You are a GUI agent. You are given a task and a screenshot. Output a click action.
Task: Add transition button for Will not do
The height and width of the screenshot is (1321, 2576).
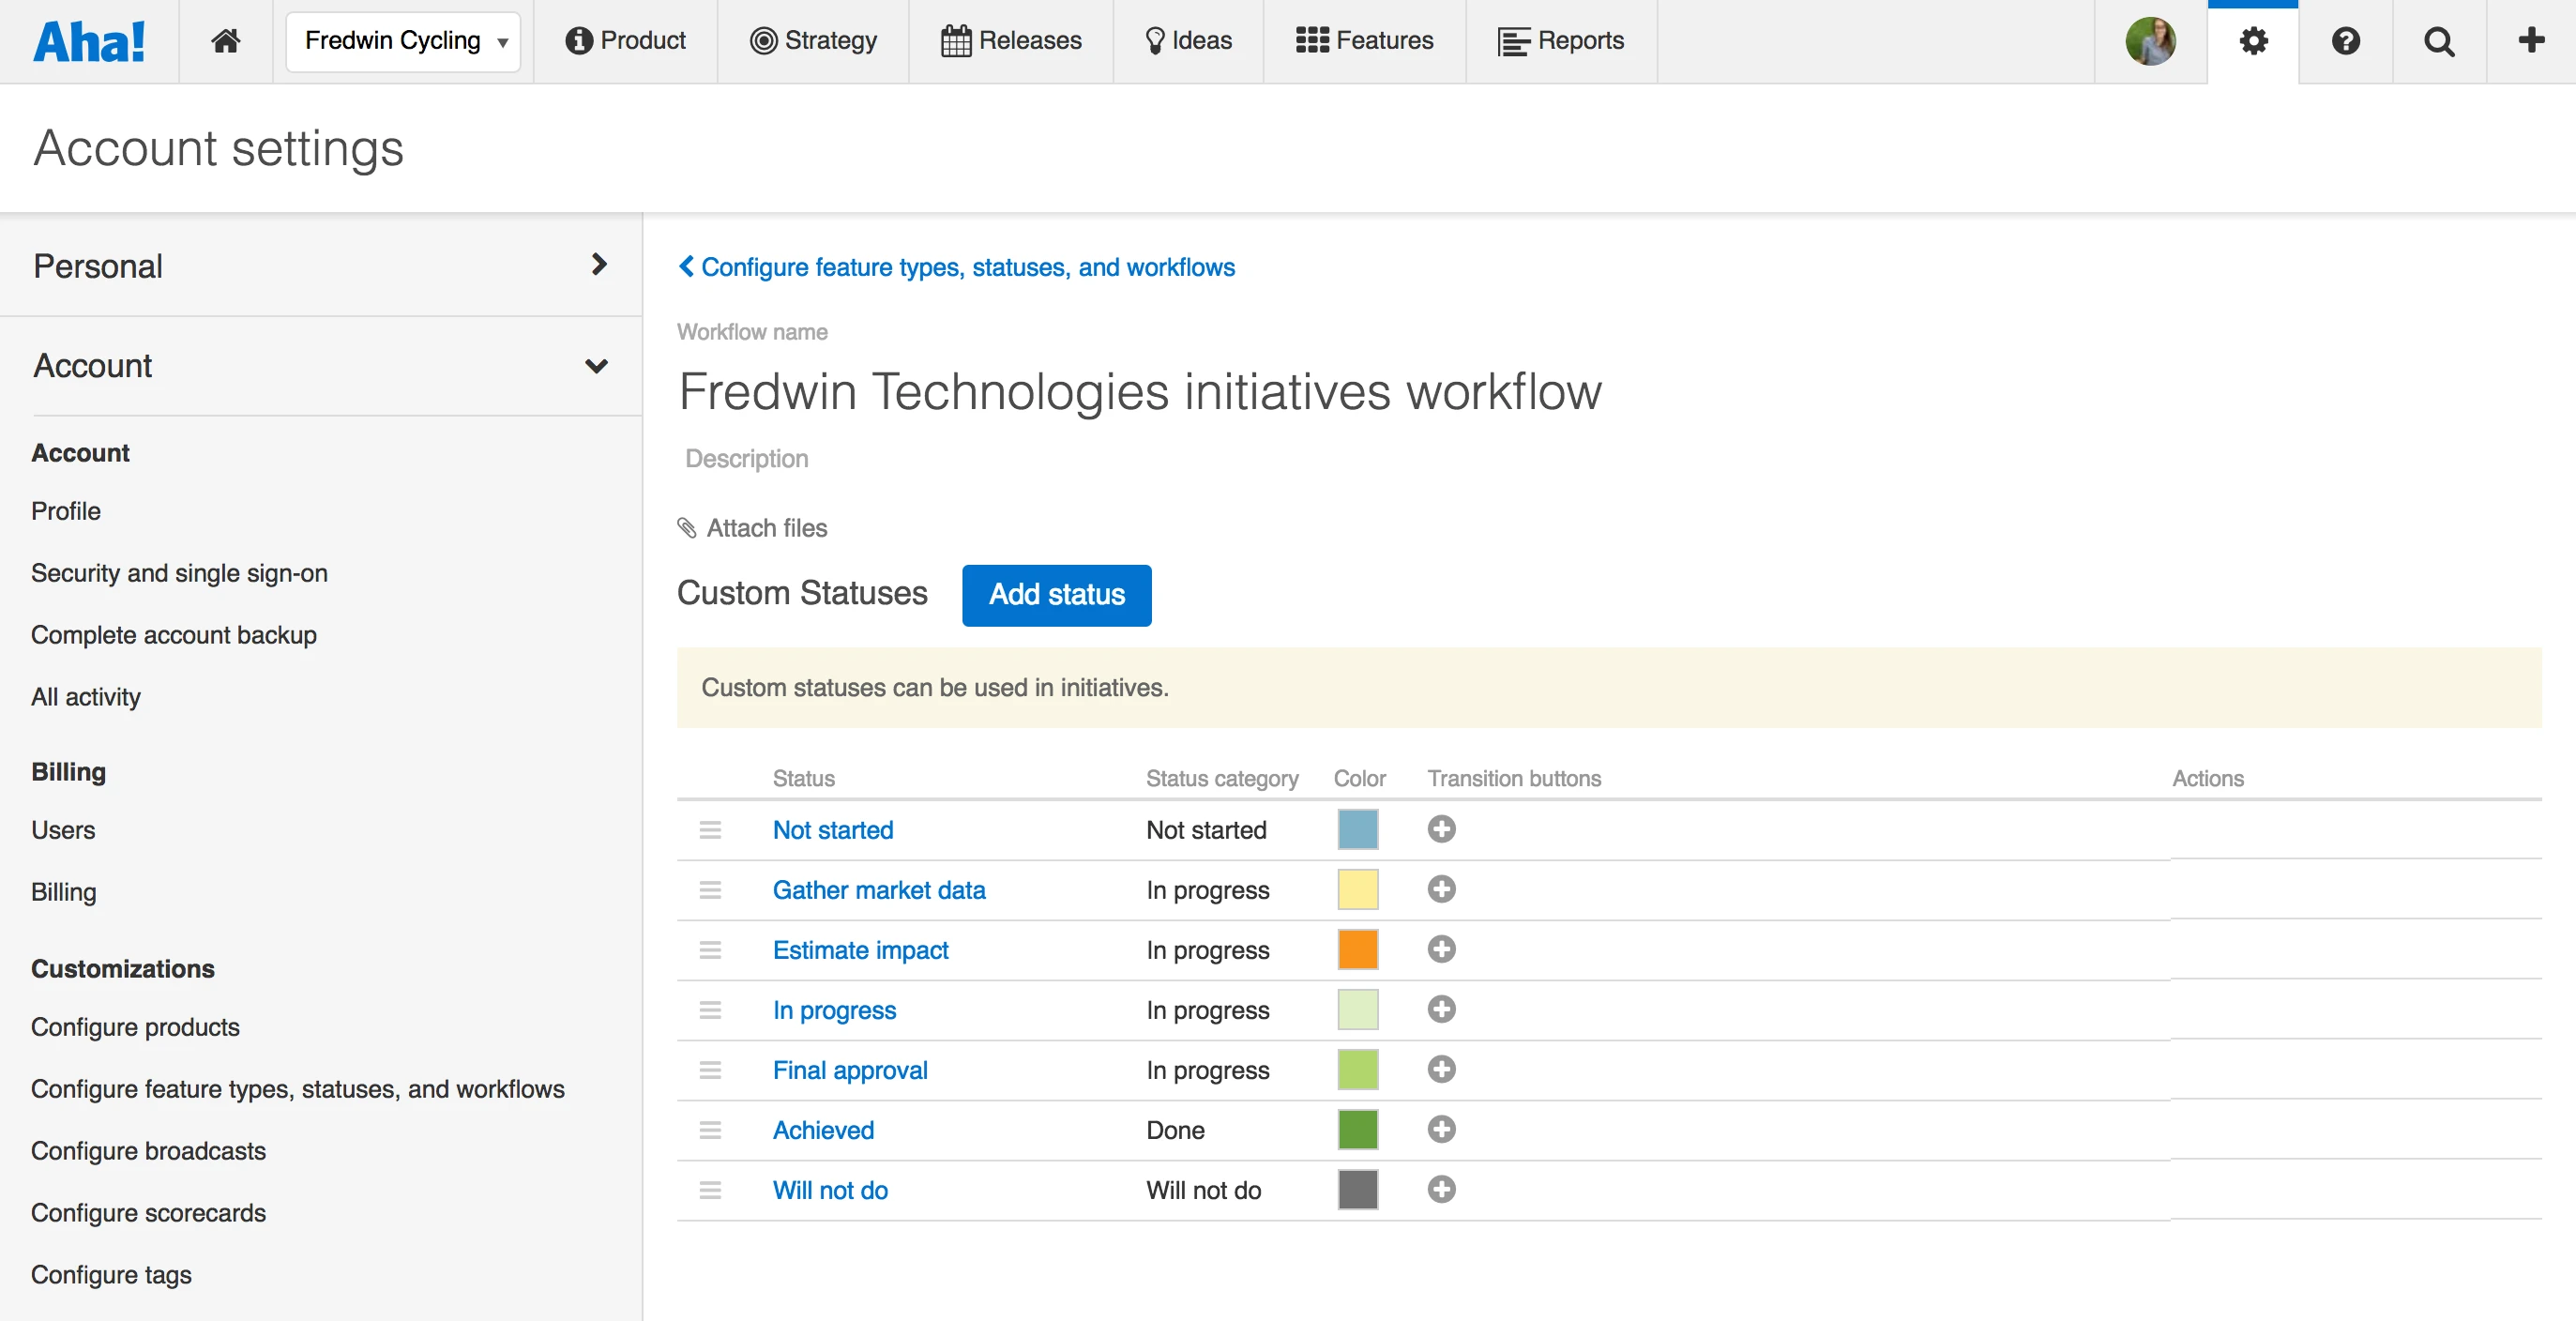pos(1441,1189)
